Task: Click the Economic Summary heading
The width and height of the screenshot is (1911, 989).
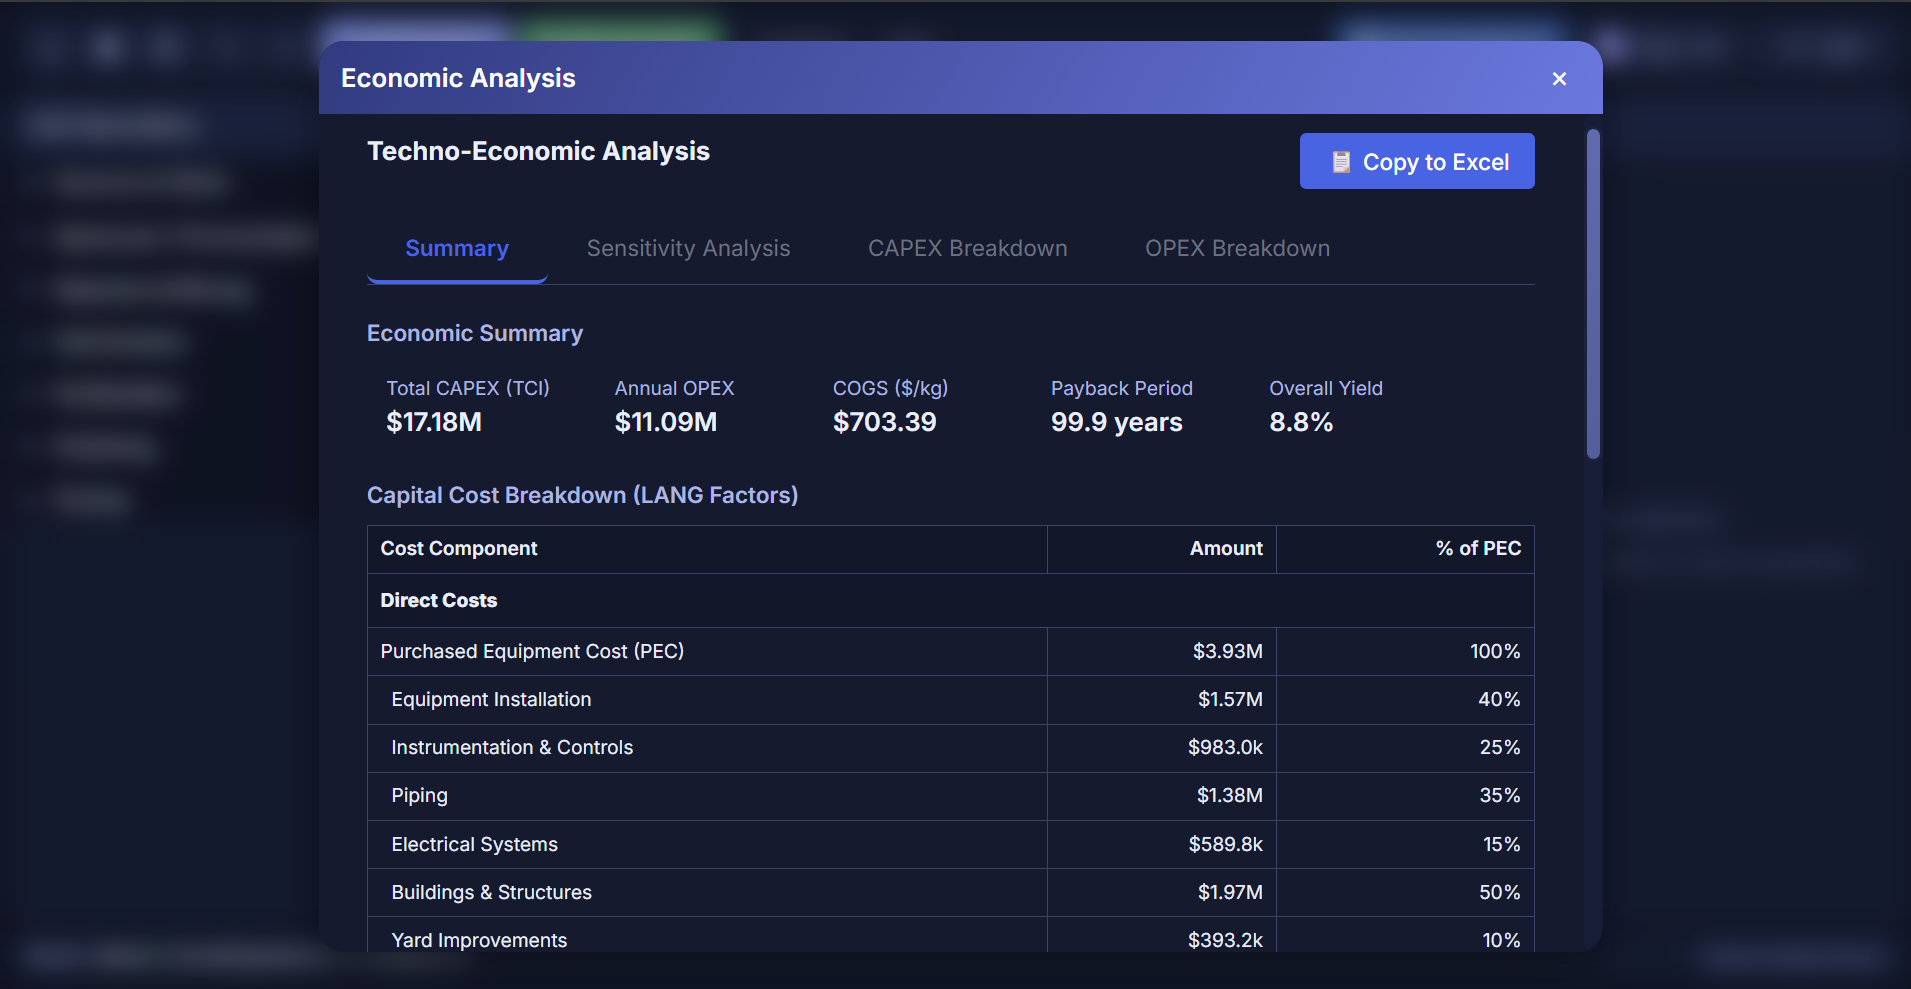Action: click(x=475, y=334)
